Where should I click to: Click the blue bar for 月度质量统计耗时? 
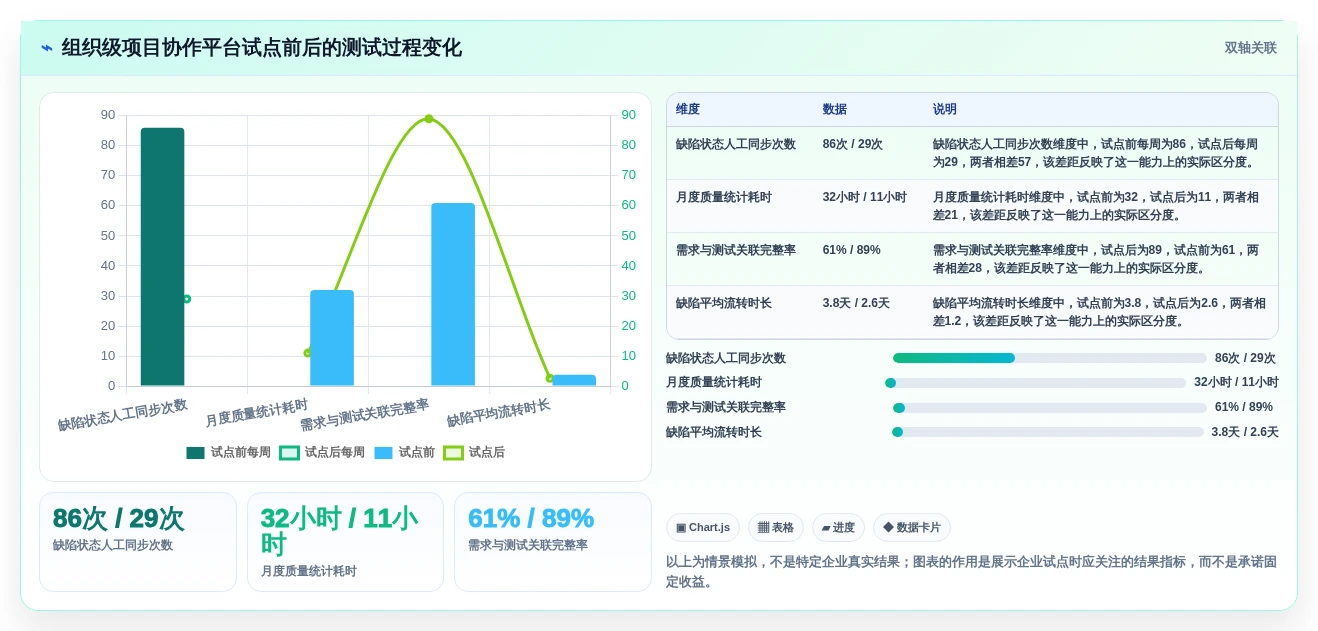click(332, 338)
